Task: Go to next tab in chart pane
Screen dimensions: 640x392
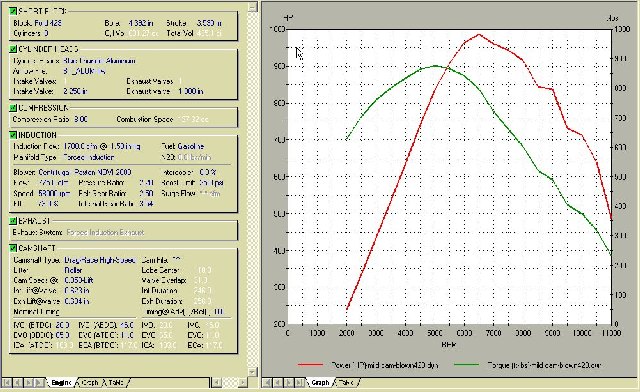Action: [289, 383]
